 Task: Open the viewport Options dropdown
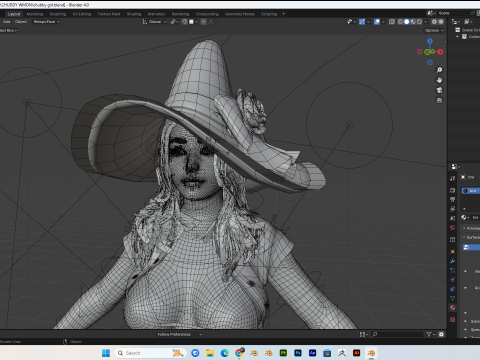pyautogui.click(x=434, y=30)
